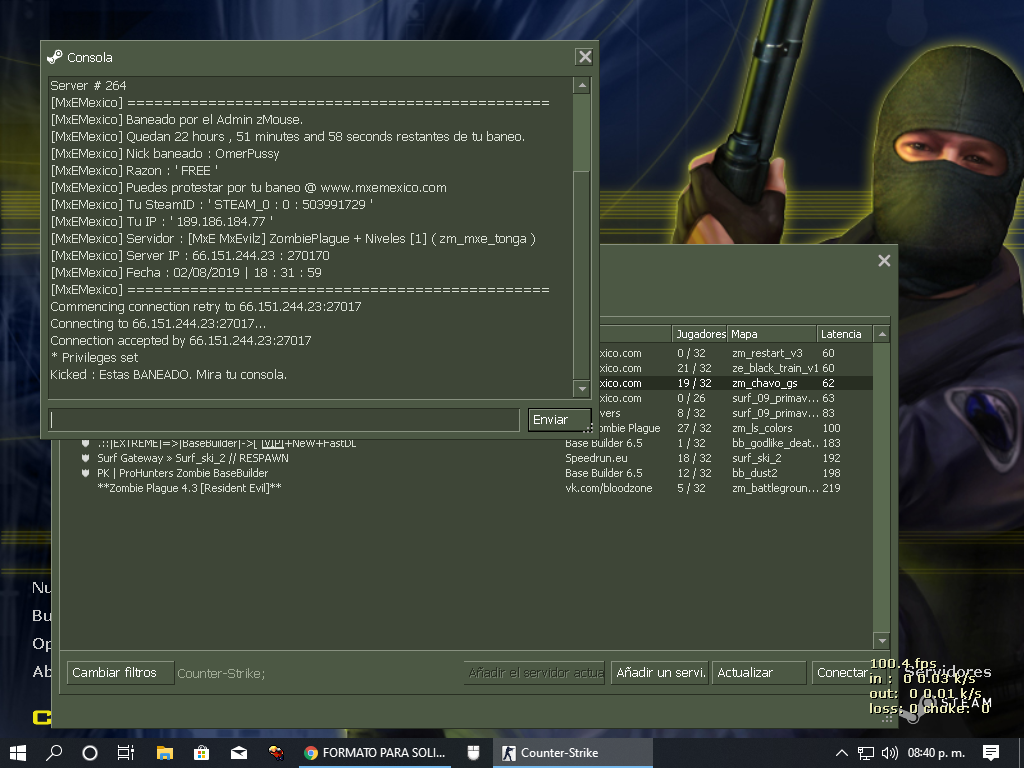Show hidden system tray icons
Viewport: 1024px width, 768px height.
(x=842, y=753)
